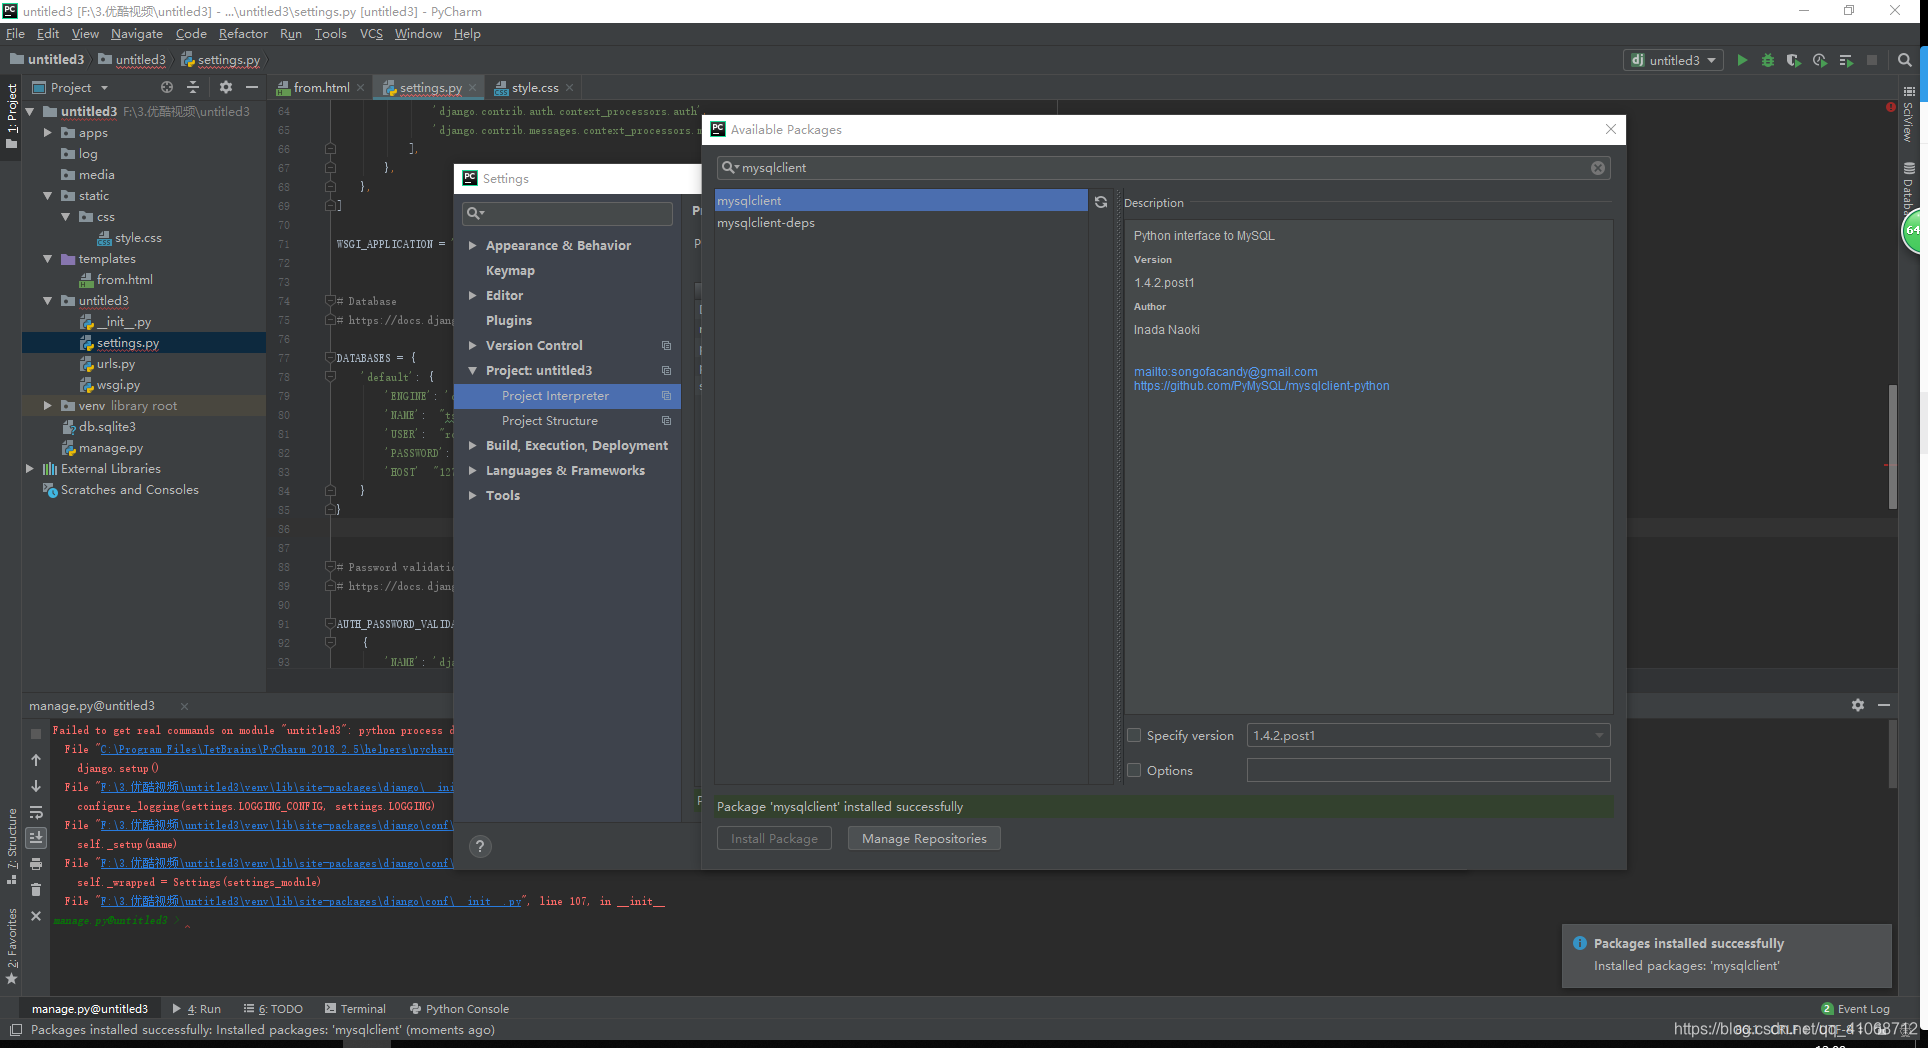The width and height of the screenshot is (1928, 1048).
Task: Select mysqlclient-deps package
Action: click(x=900, y=223)
